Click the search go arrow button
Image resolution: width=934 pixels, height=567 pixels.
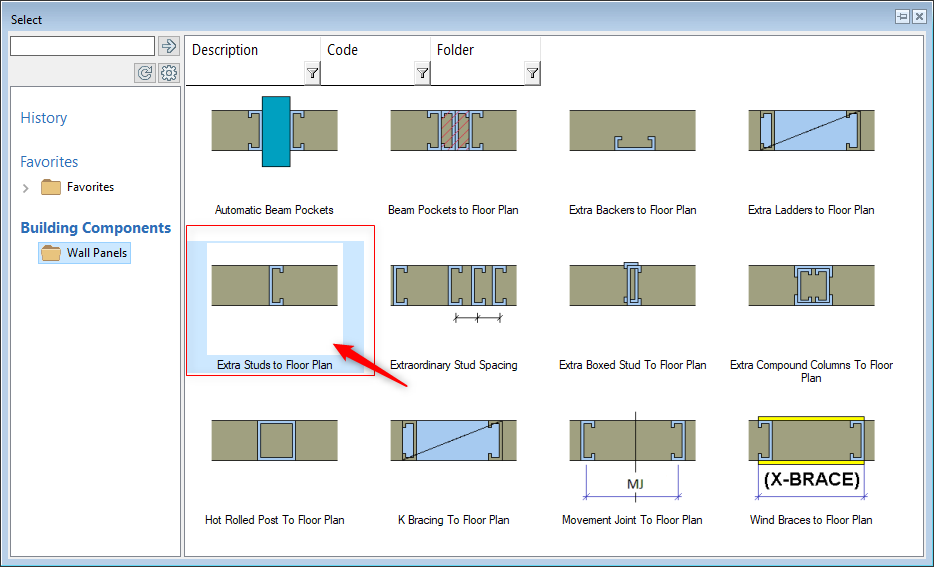168,46
